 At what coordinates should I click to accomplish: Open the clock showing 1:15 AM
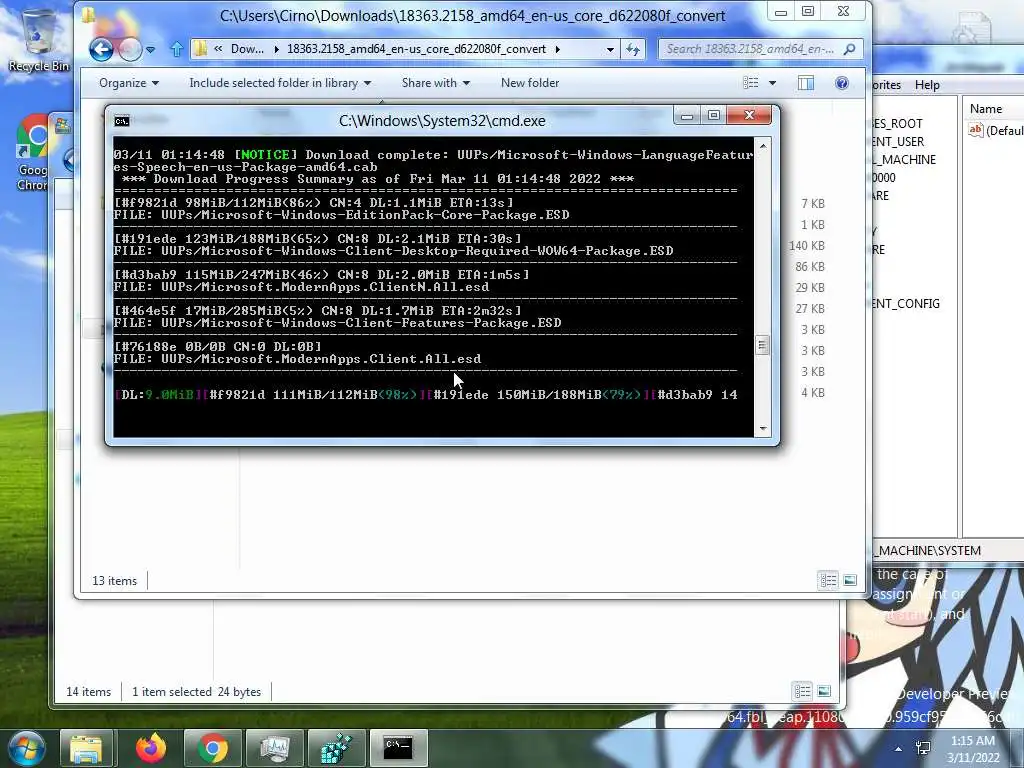coord(973,749)
